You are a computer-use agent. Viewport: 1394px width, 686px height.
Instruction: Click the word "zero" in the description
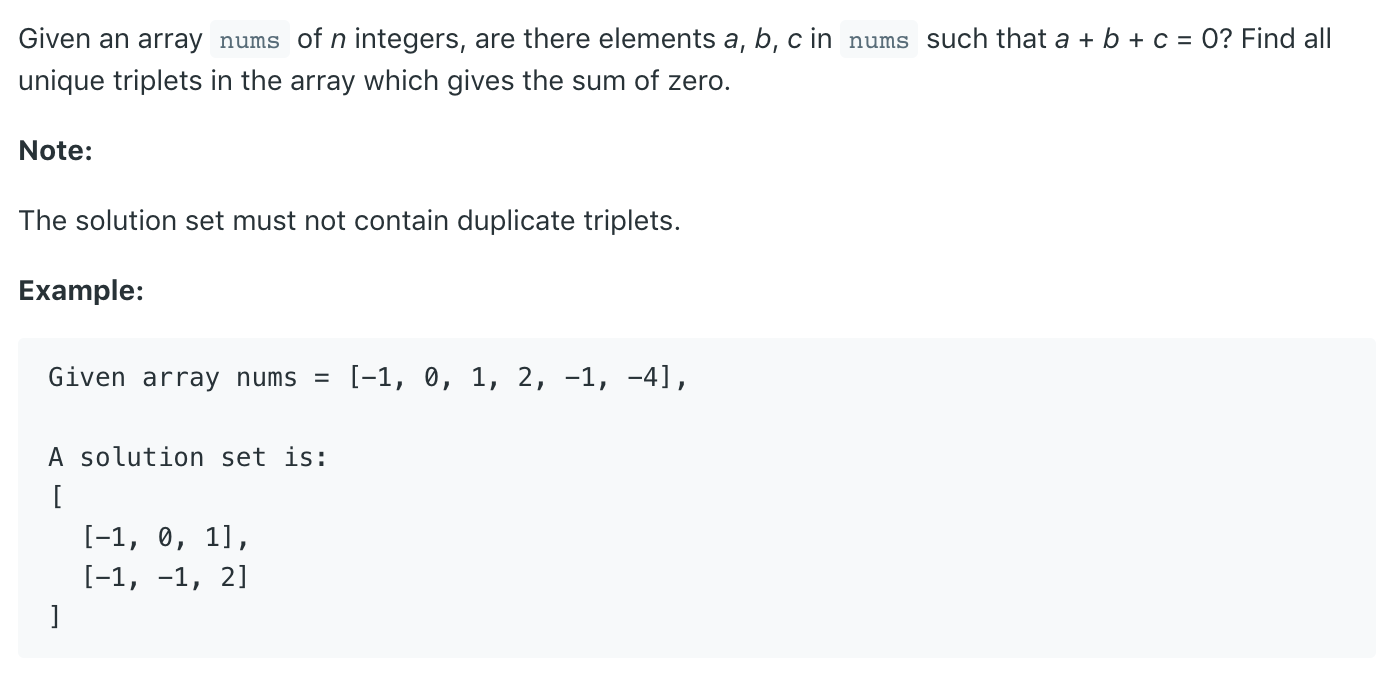pos(699,81)
